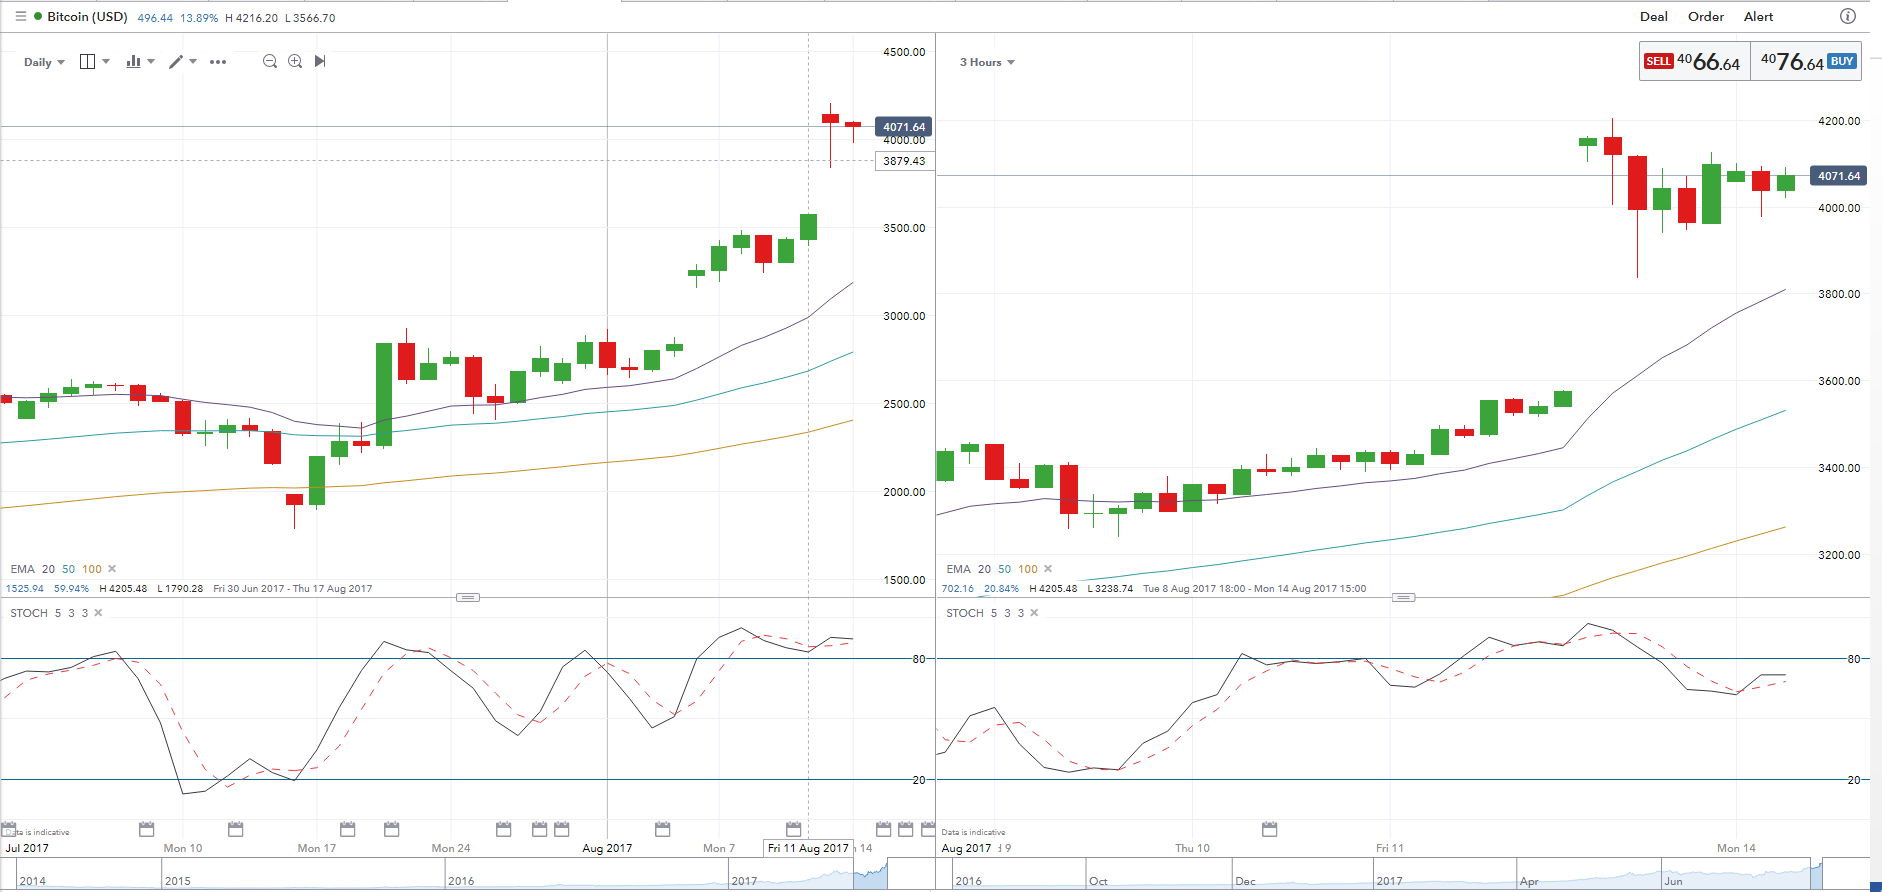This screenshot has height=892, width=1882.
Task: Open the 3 Hours timeframe dropdown
Action: tap(987, 62)
